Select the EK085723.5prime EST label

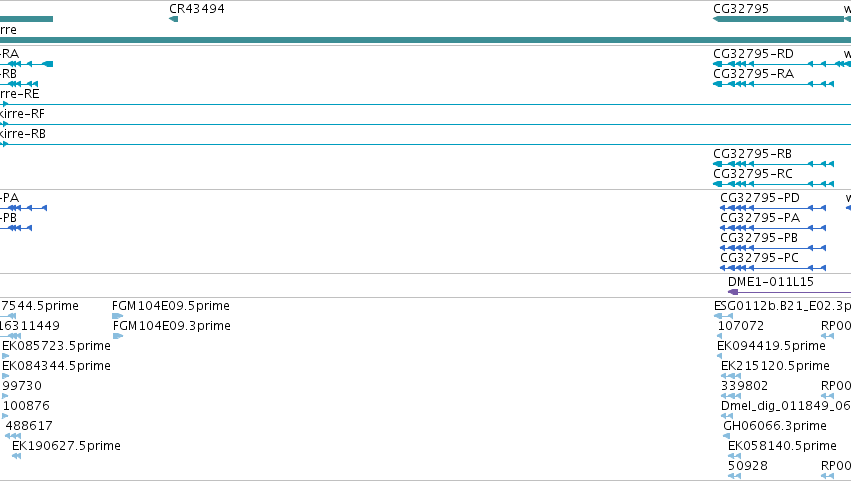pos(56,346)
